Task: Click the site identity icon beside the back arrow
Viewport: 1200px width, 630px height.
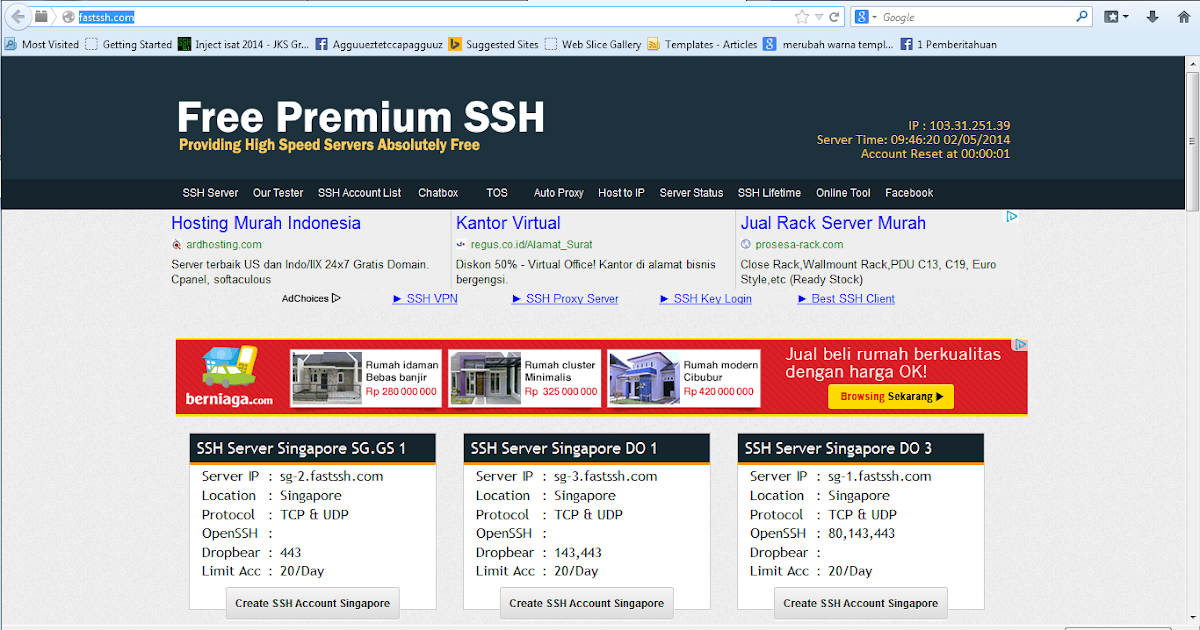Action: (x=69, y=17)
